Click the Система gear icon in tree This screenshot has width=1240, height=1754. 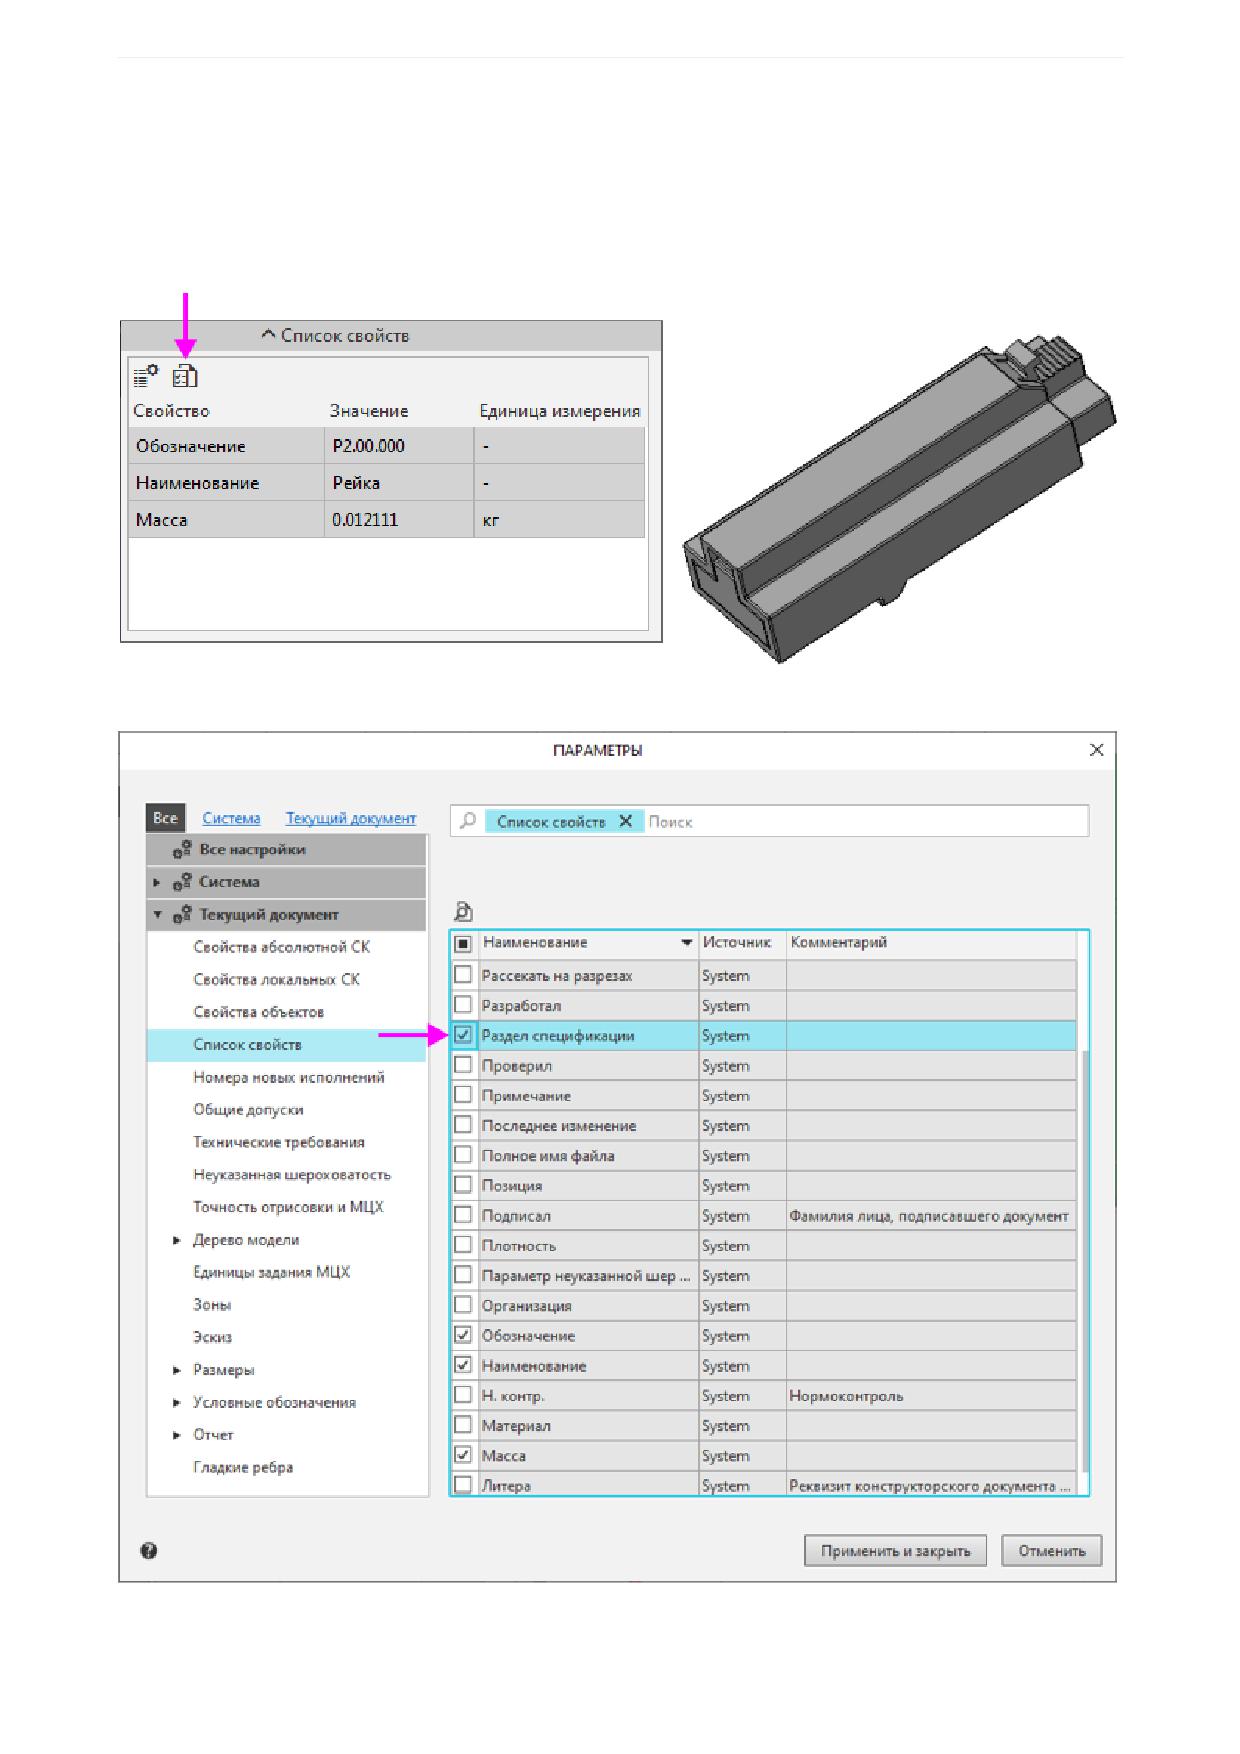pyautogui.click(x=182, y=882)
